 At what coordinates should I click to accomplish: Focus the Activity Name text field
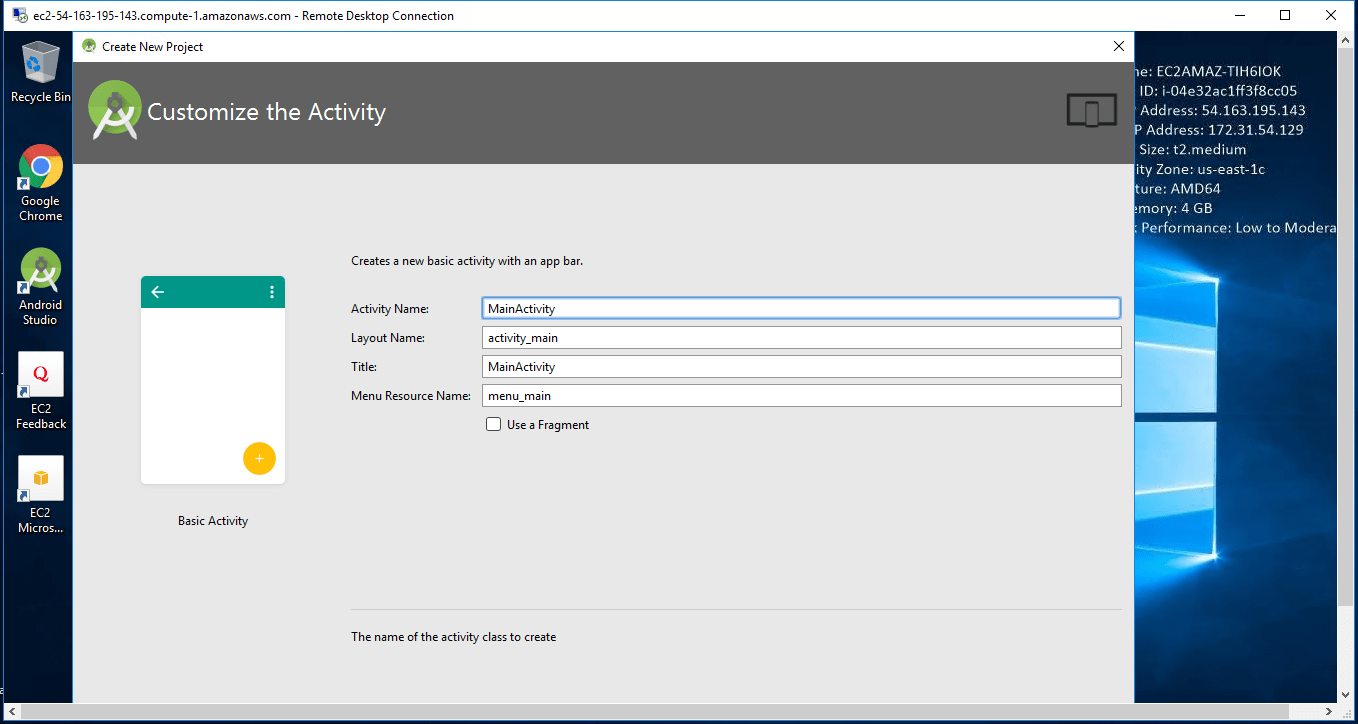(800, 309)
